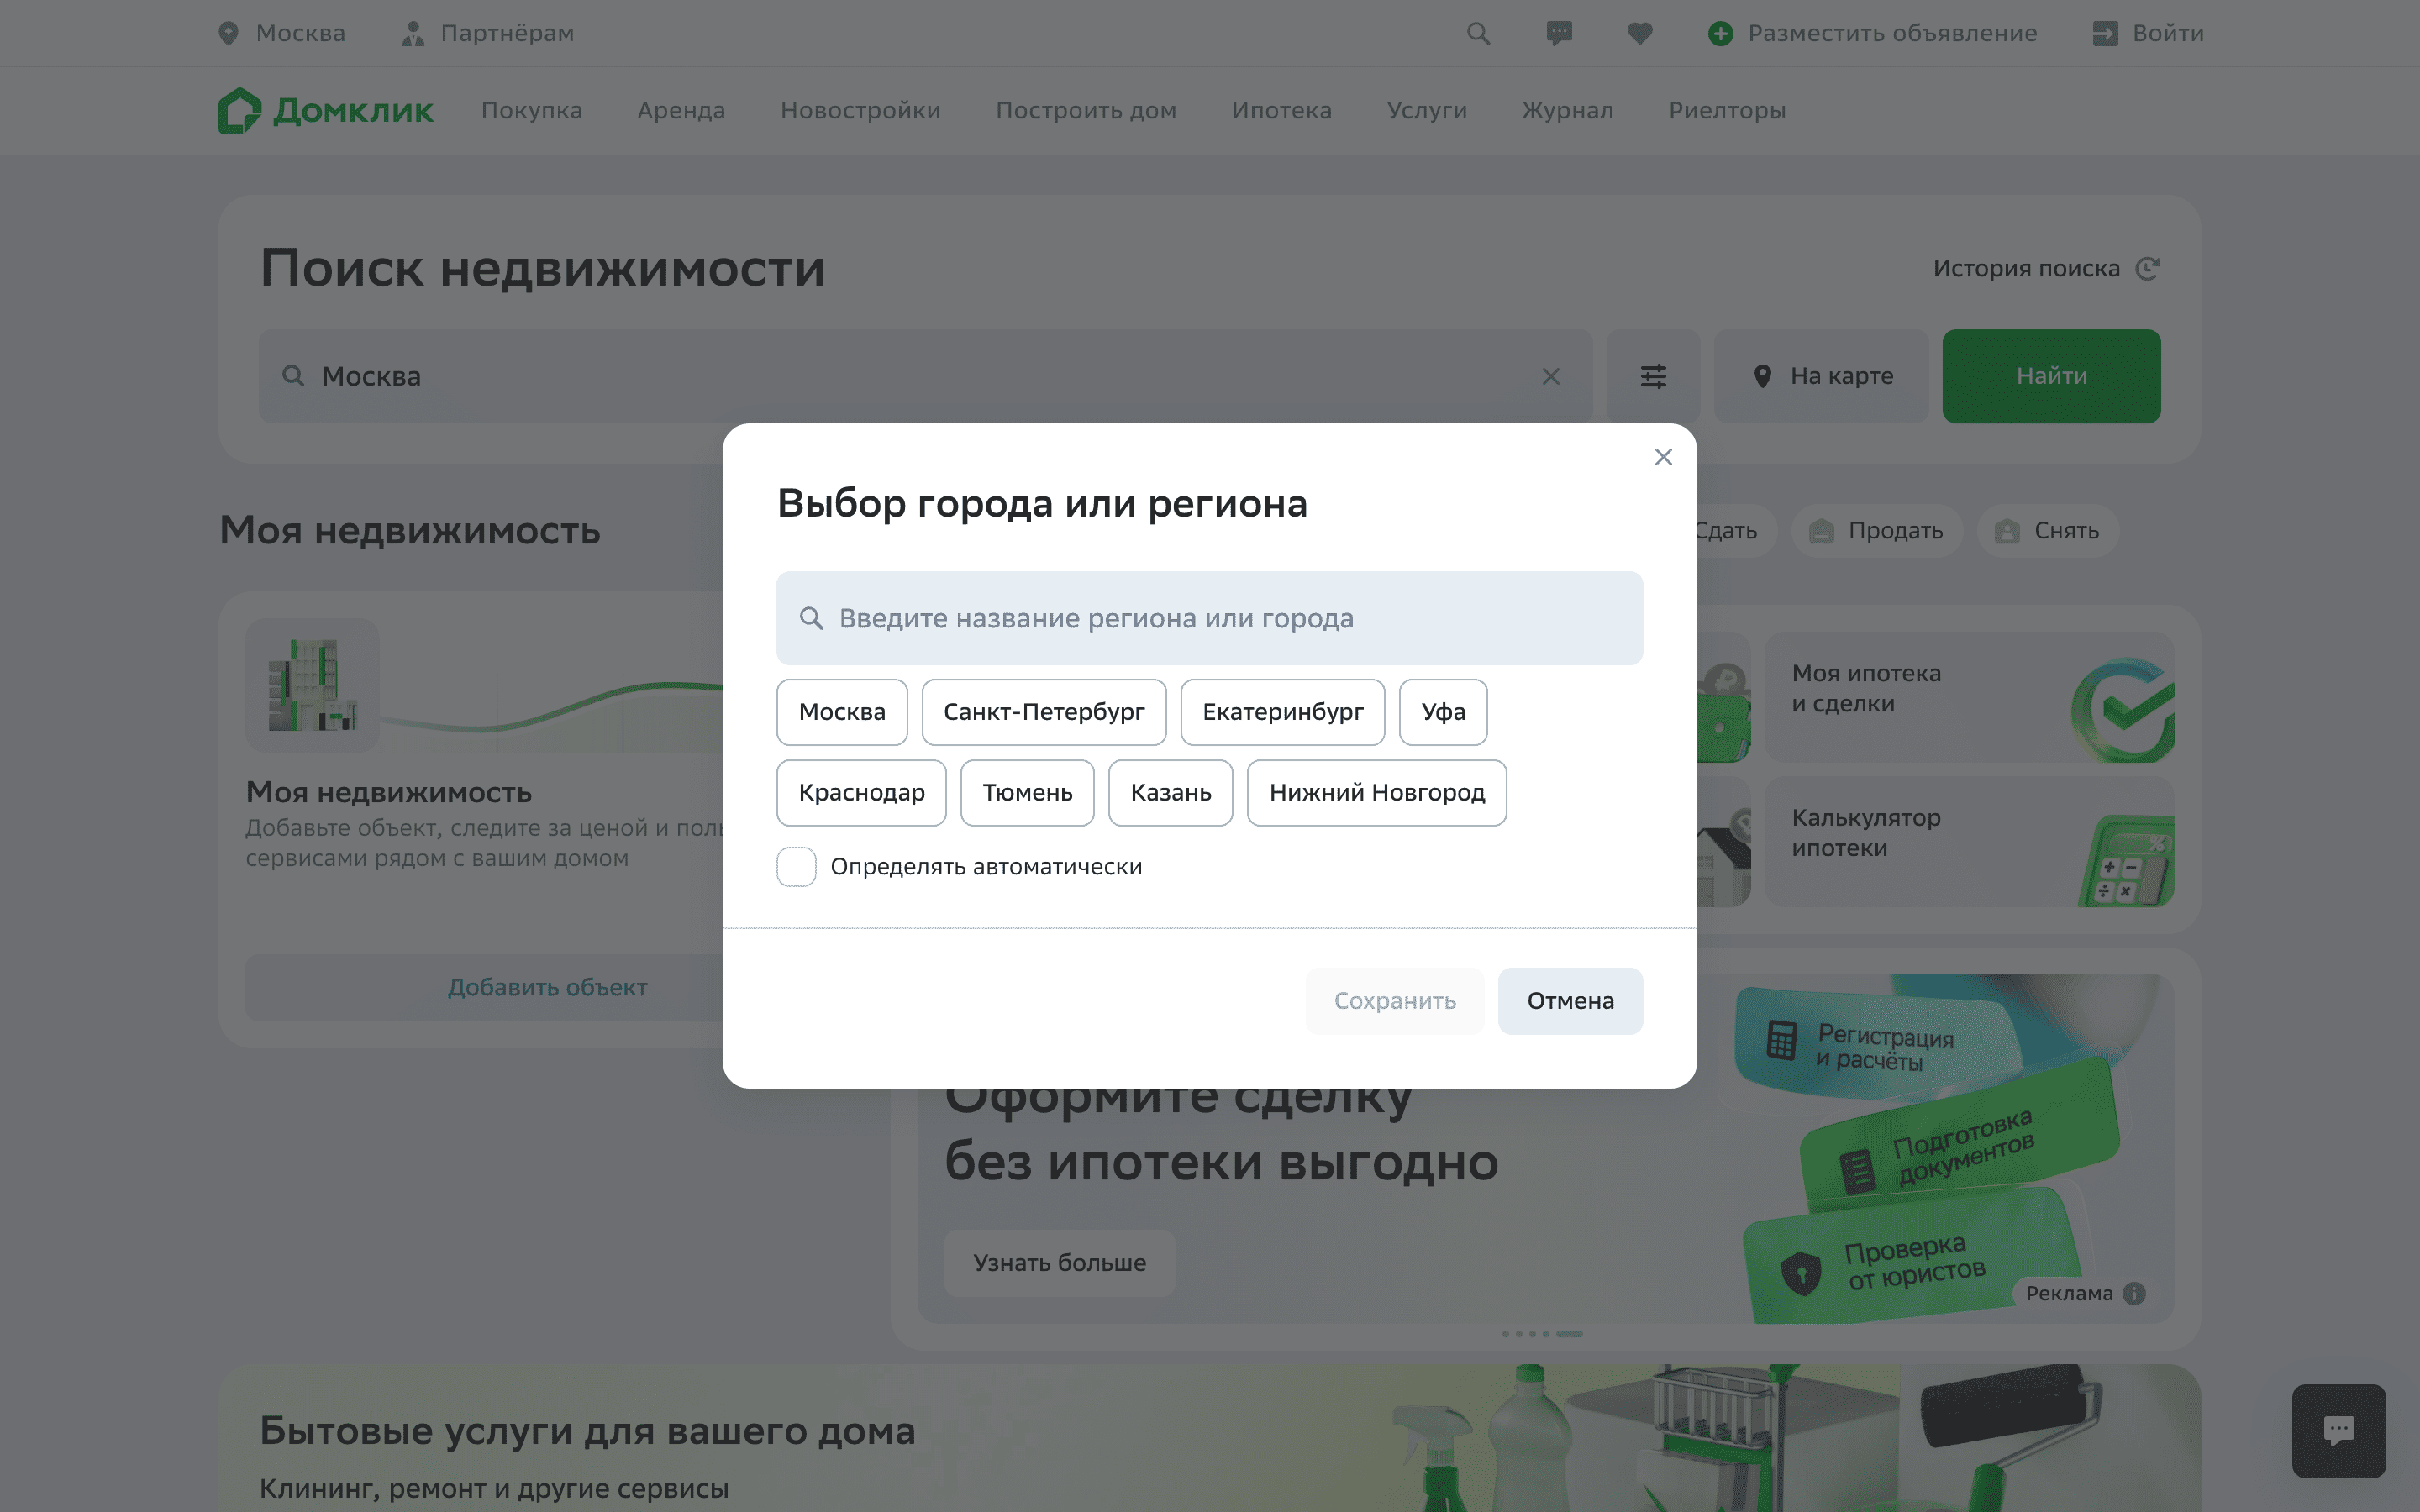2420x1512 pixels.
Task: Click the building thumbnail in Моя недвижимость
Action: click(x=312, y=685)
